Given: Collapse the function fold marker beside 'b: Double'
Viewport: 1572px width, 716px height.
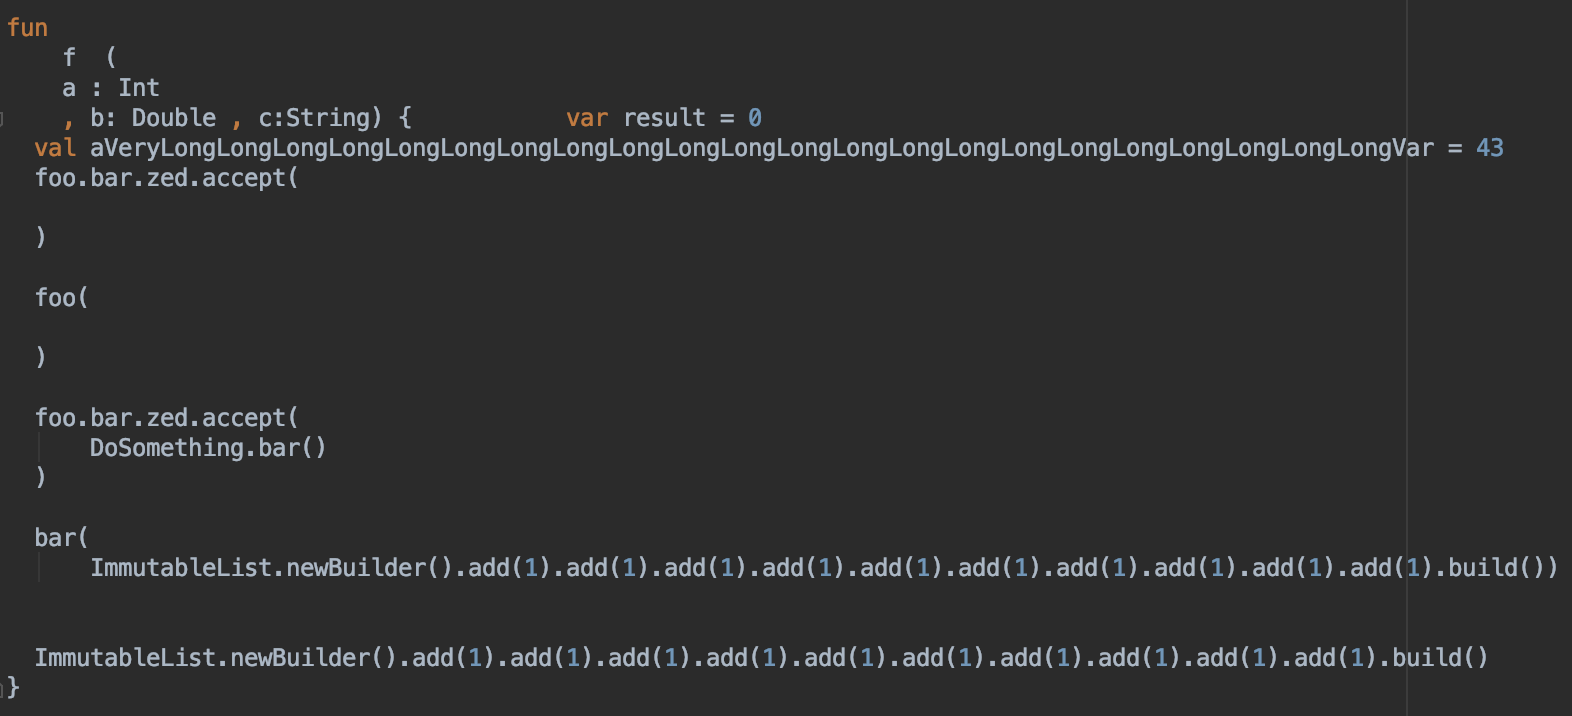Looking at the screenshot, I should pos(3,119).
